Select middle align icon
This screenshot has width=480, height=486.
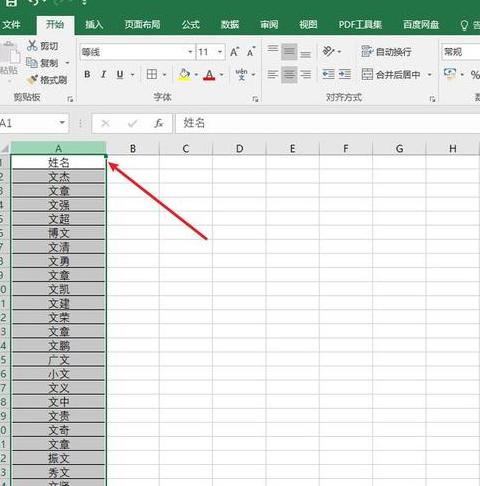pos(289,52)
